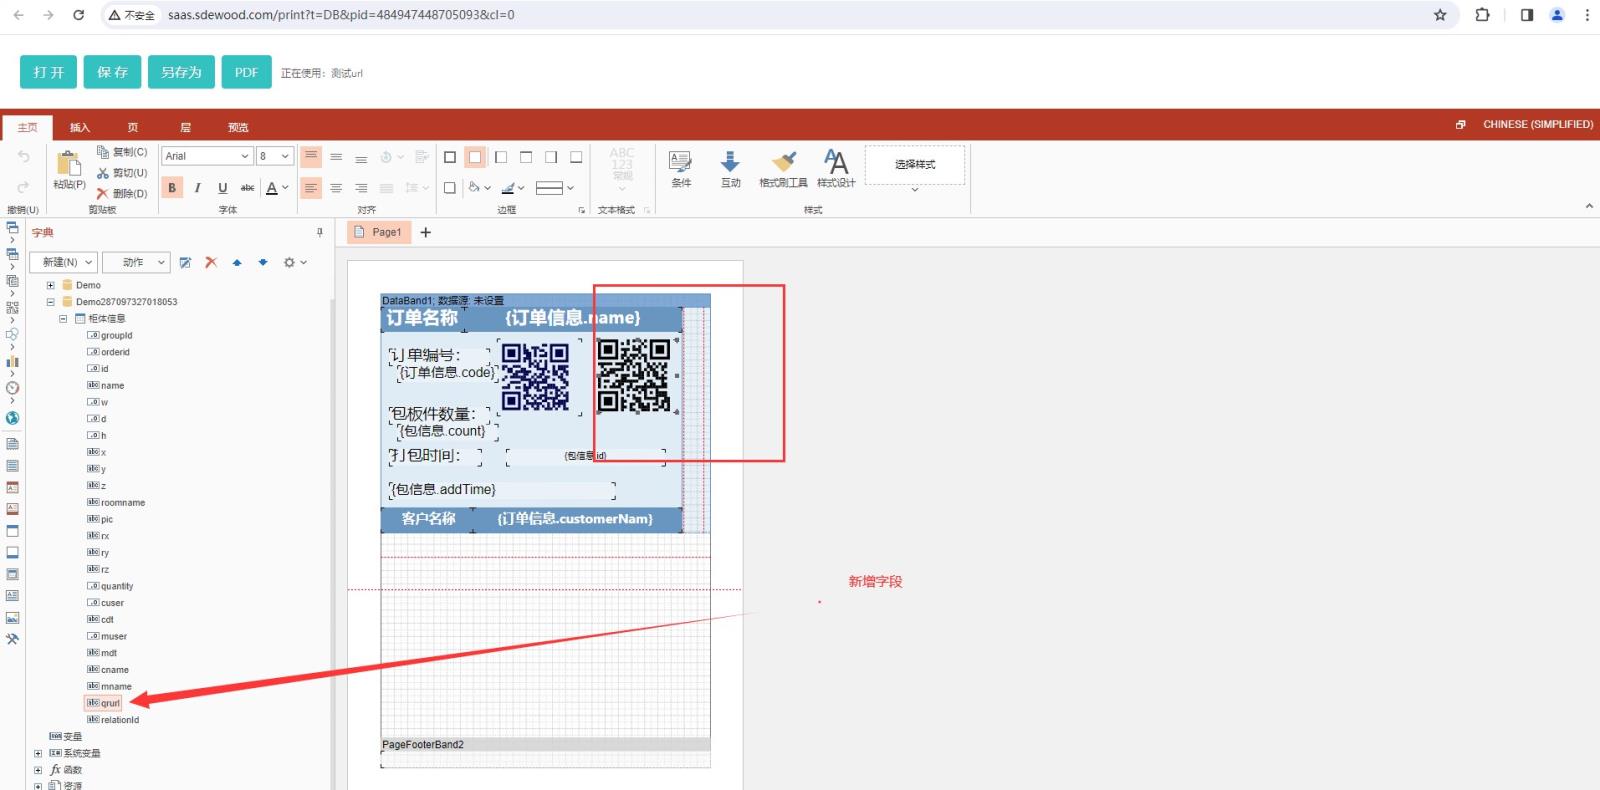Click the gauge component icon in left sidebar
This screenshot has width=1600, height=790.
click(12, 388)
